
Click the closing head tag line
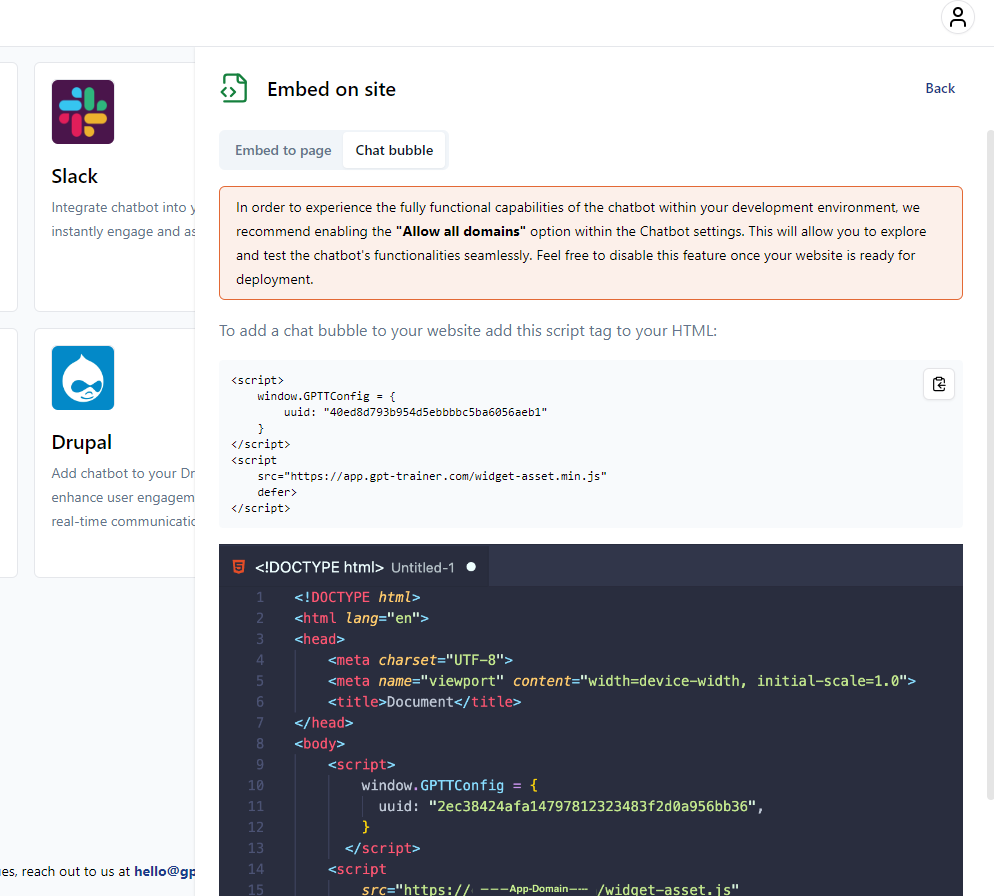pyautogui.click(x=323, y=723)
